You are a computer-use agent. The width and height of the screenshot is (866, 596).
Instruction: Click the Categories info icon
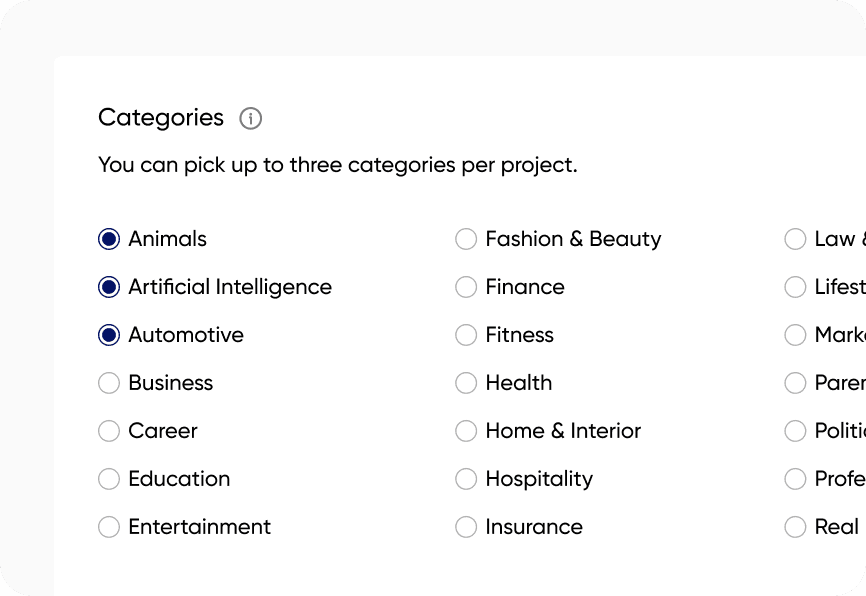tap(250, 119)
